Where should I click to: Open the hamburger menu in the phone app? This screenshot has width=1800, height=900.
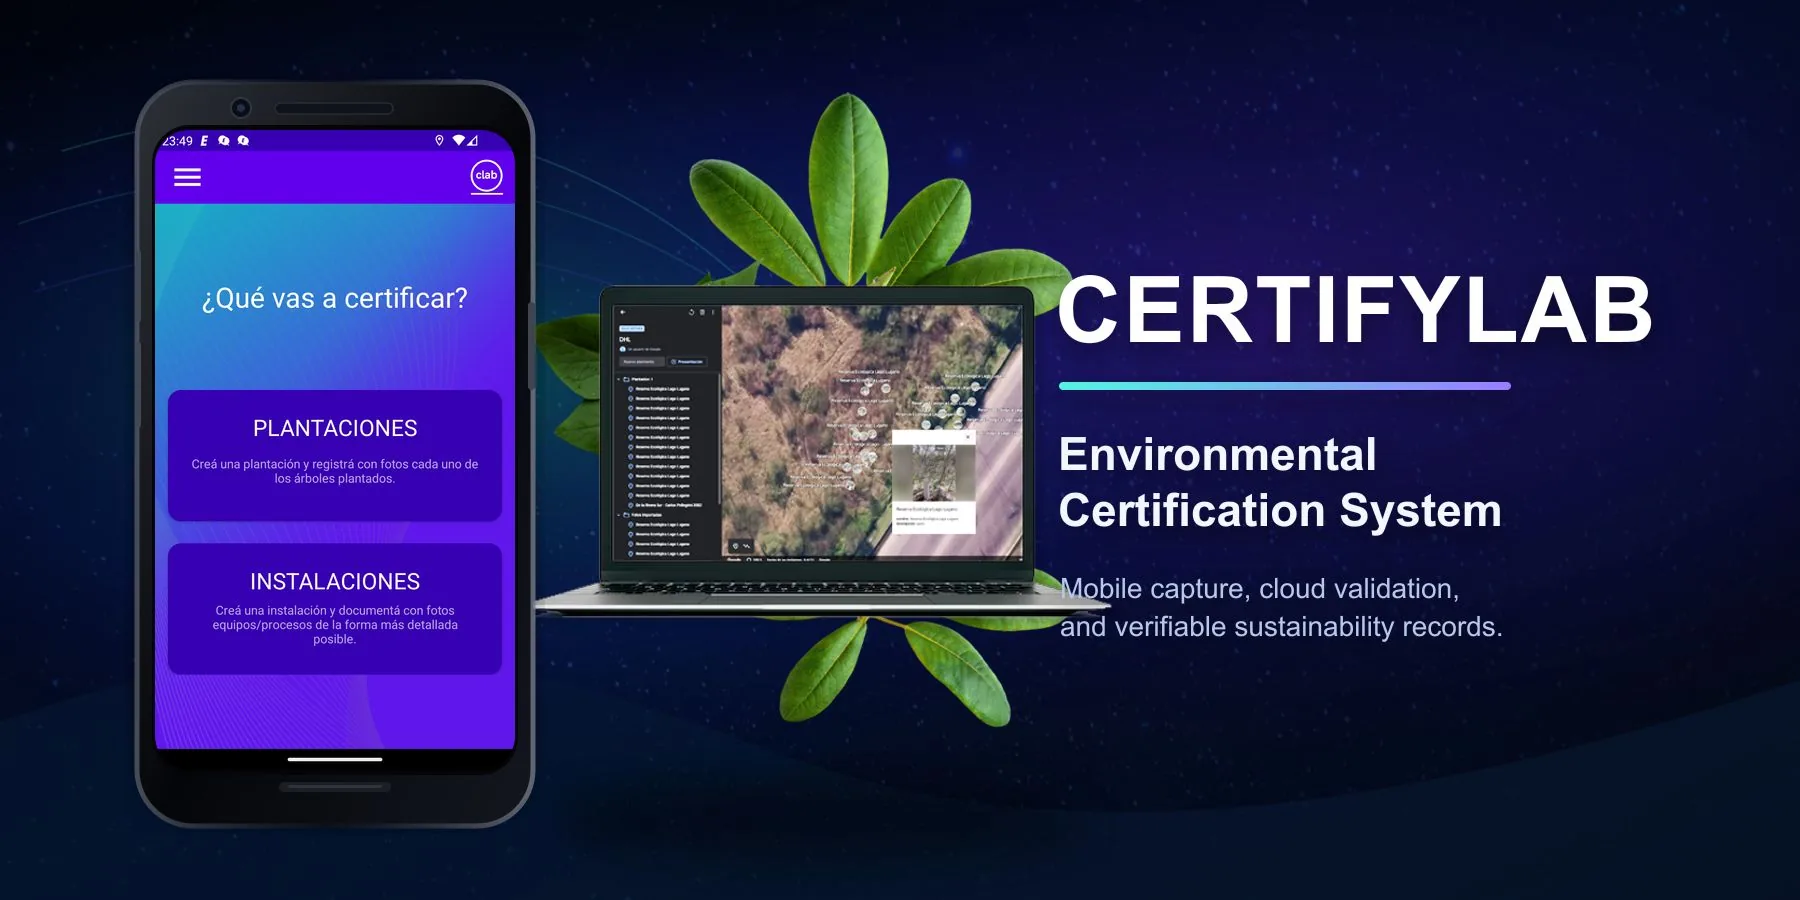pos(188,177)
